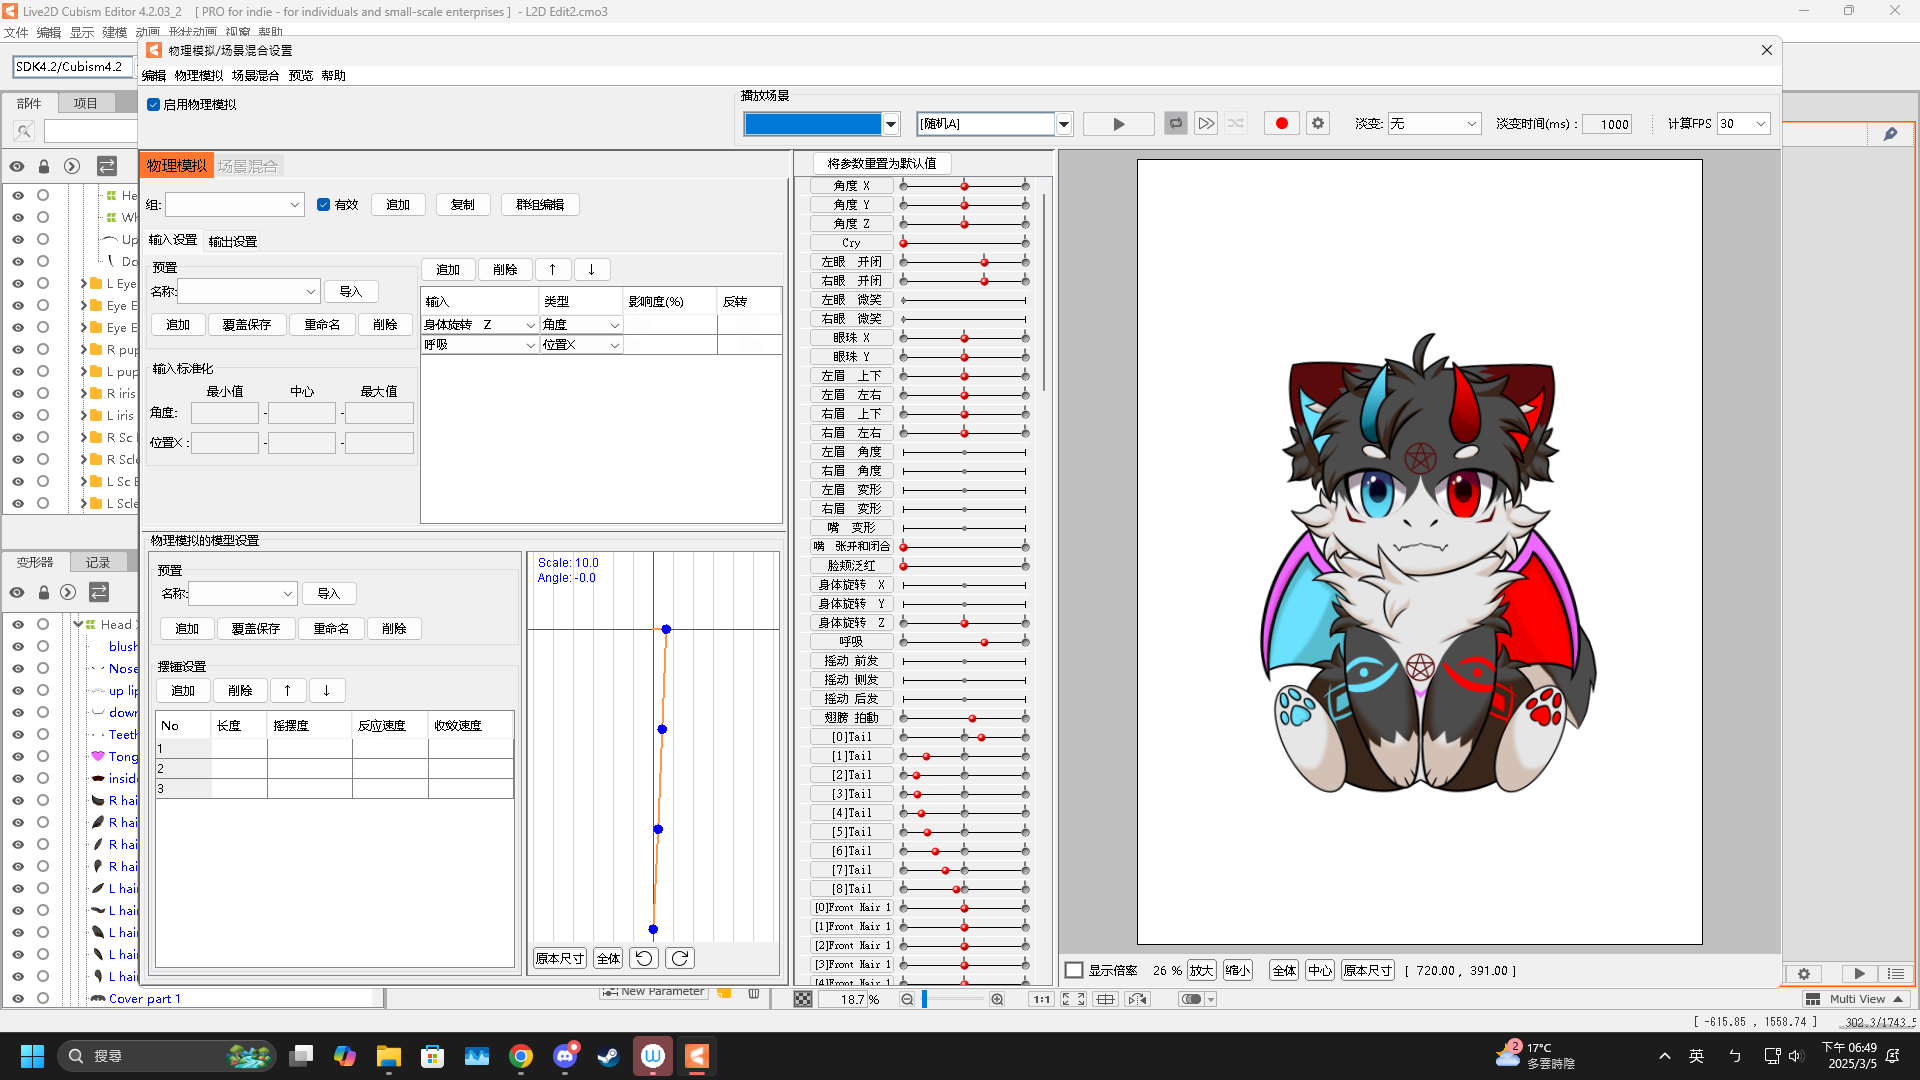1920x1080 pixels.
Task: Click the rotate counterclockwise pendulum view icon
Action: tap(644, 958)
